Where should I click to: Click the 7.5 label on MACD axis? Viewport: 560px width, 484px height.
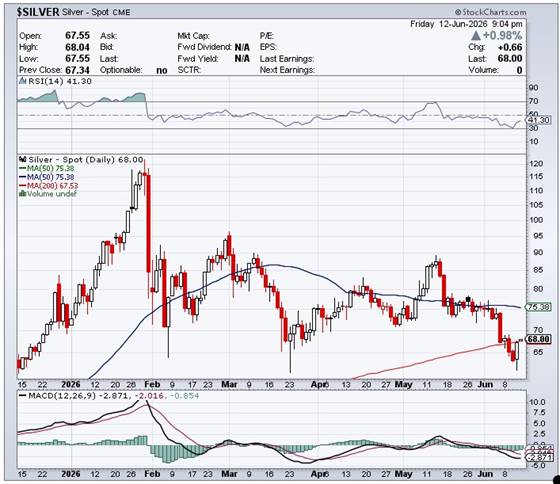pos(539,413)
